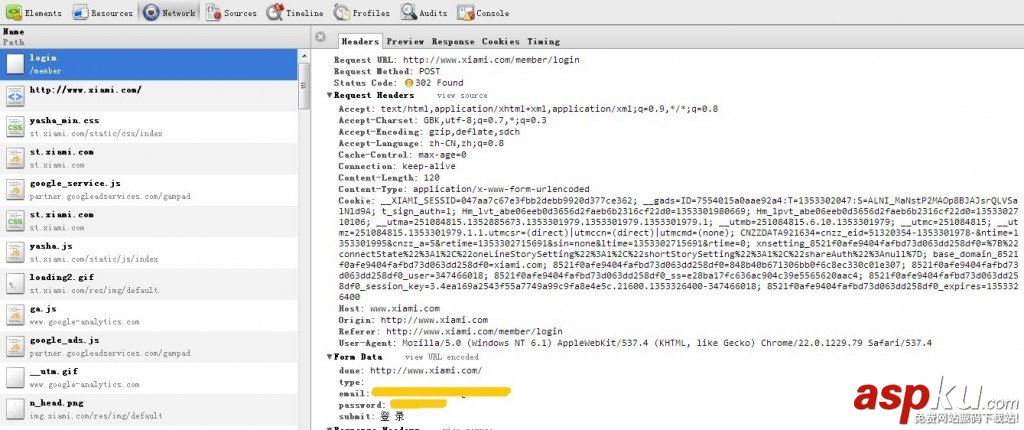Go to the Timeline panel
The height and width of the screenshot is (430, 1024).
tap(295, 12)
